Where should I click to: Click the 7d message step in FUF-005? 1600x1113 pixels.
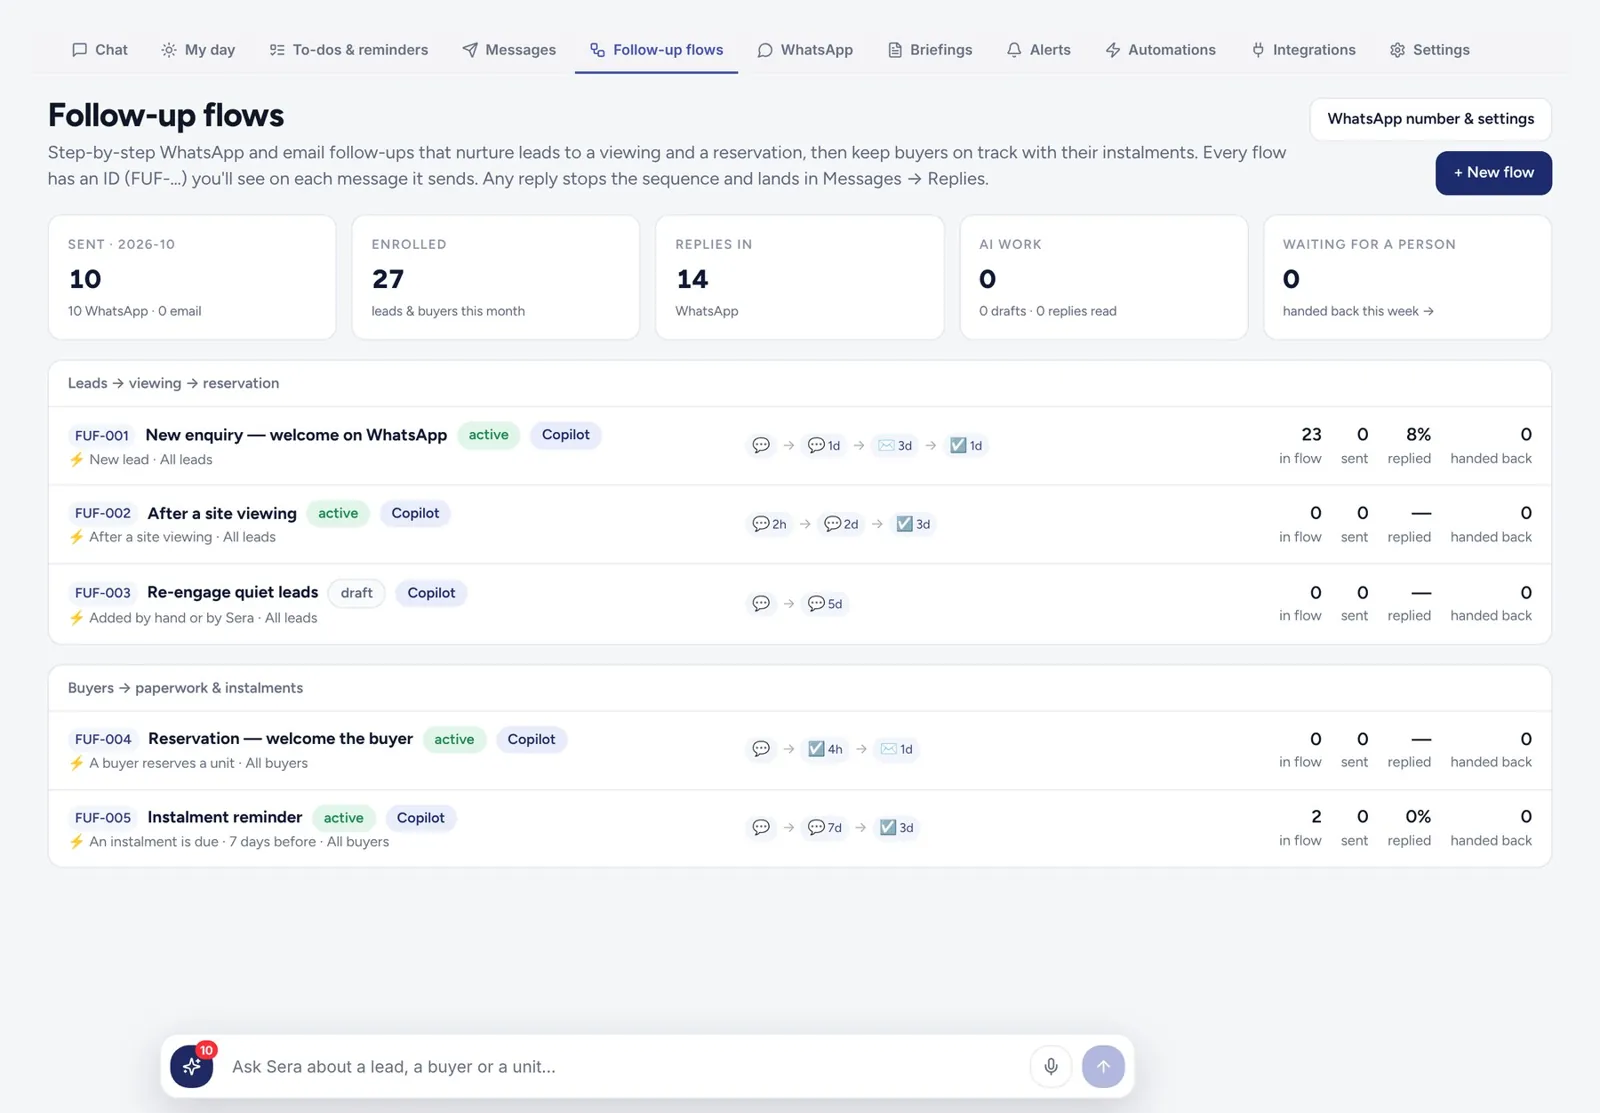825,827
